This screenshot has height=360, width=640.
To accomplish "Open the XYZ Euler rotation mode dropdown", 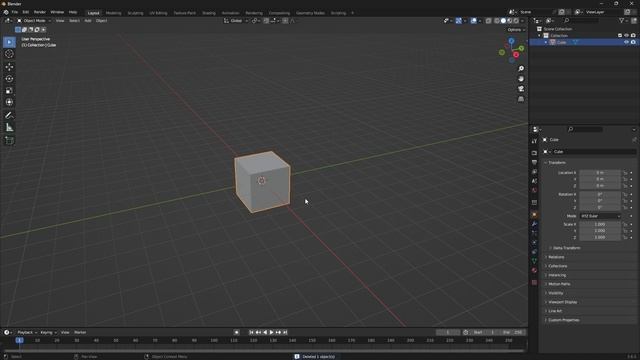I will 600,216.
